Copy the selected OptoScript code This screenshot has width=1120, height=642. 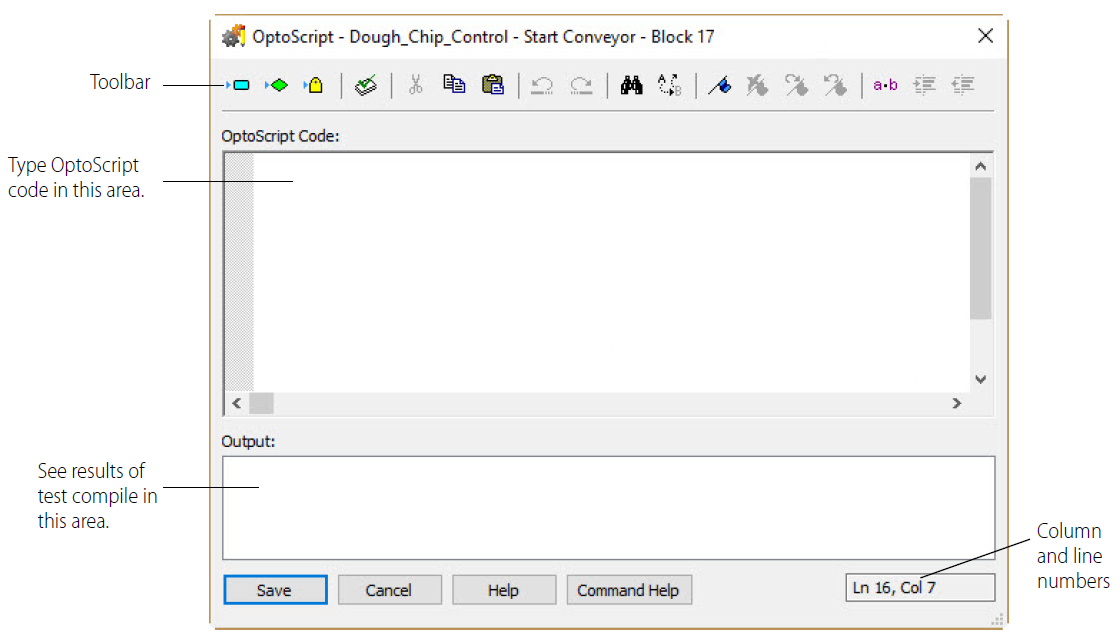pos(454,85)
